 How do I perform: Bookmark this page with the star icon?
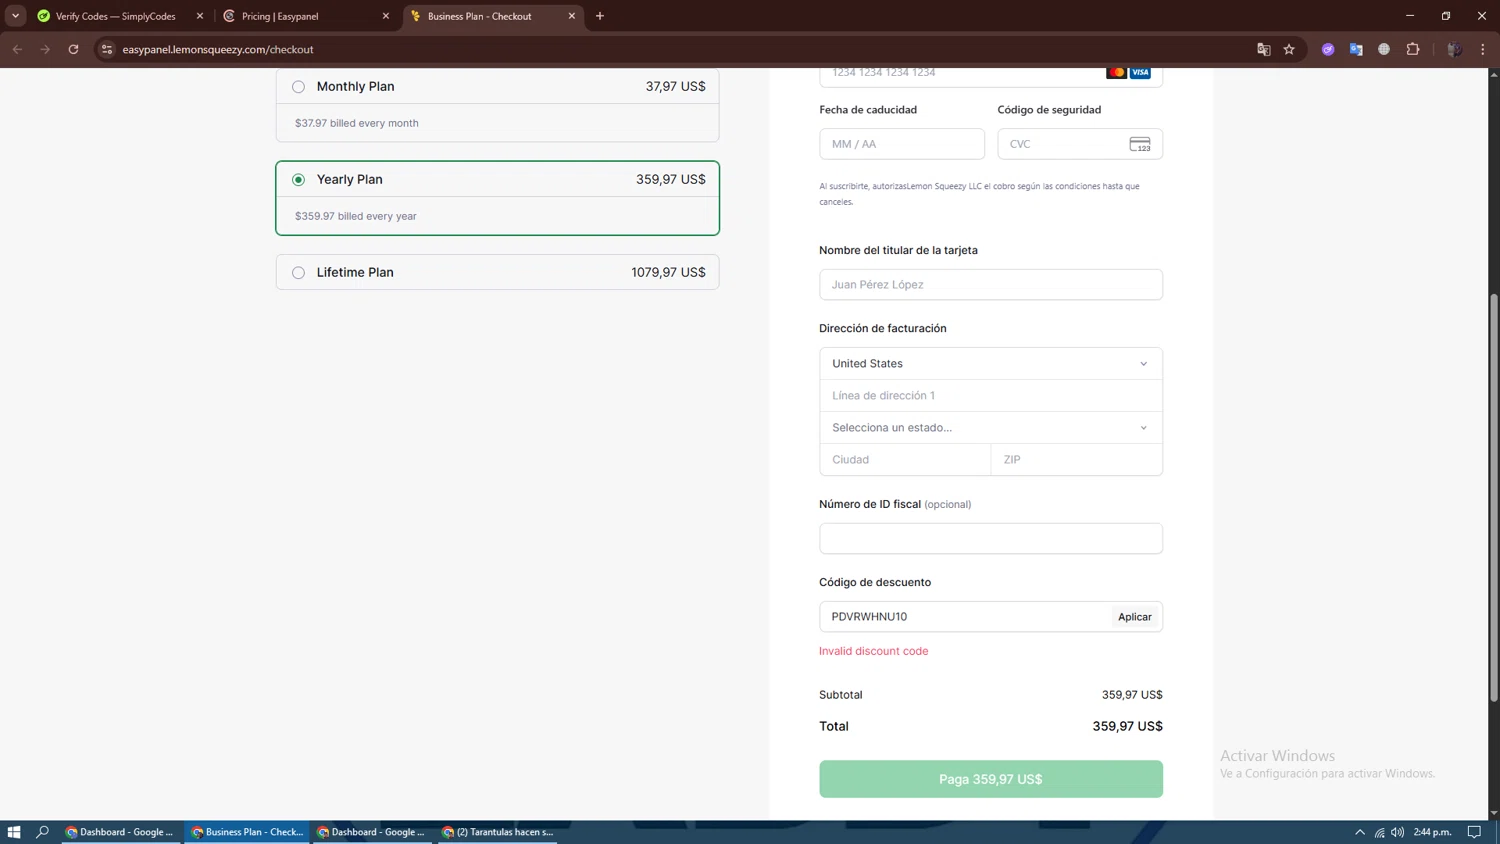click(x=1289, y=49)
